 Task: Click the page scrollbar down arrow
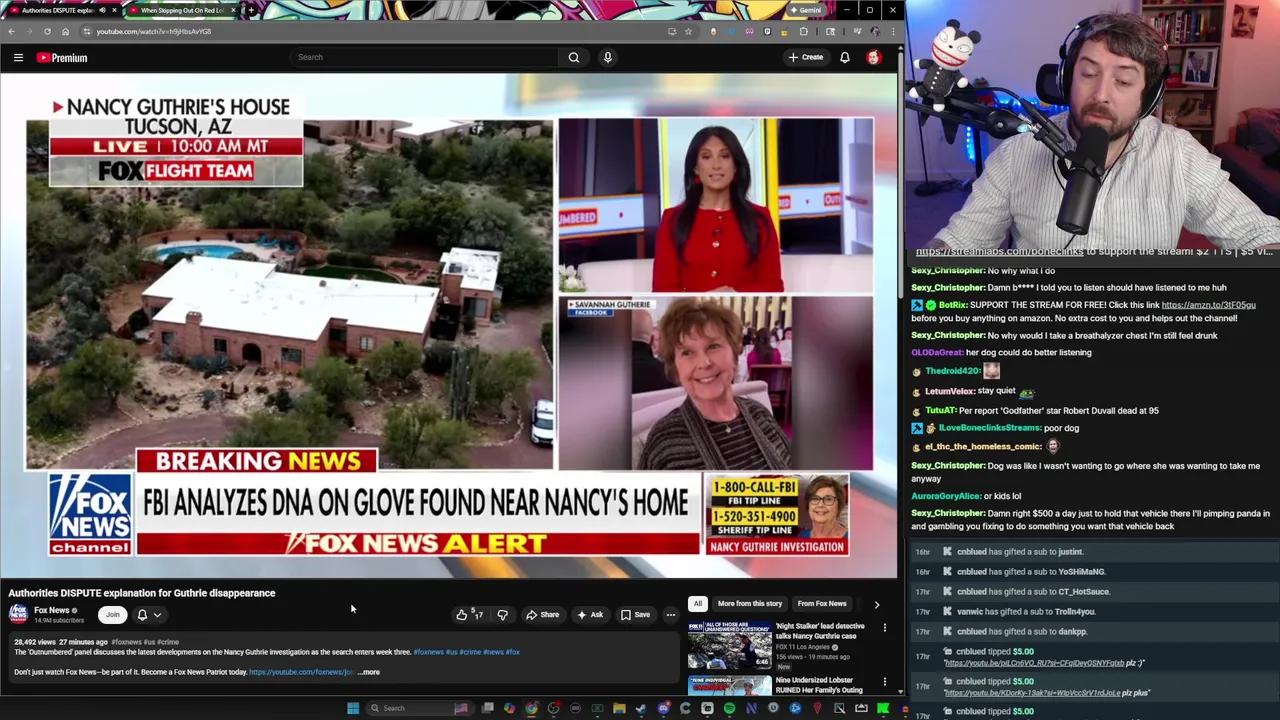(900, 691)
